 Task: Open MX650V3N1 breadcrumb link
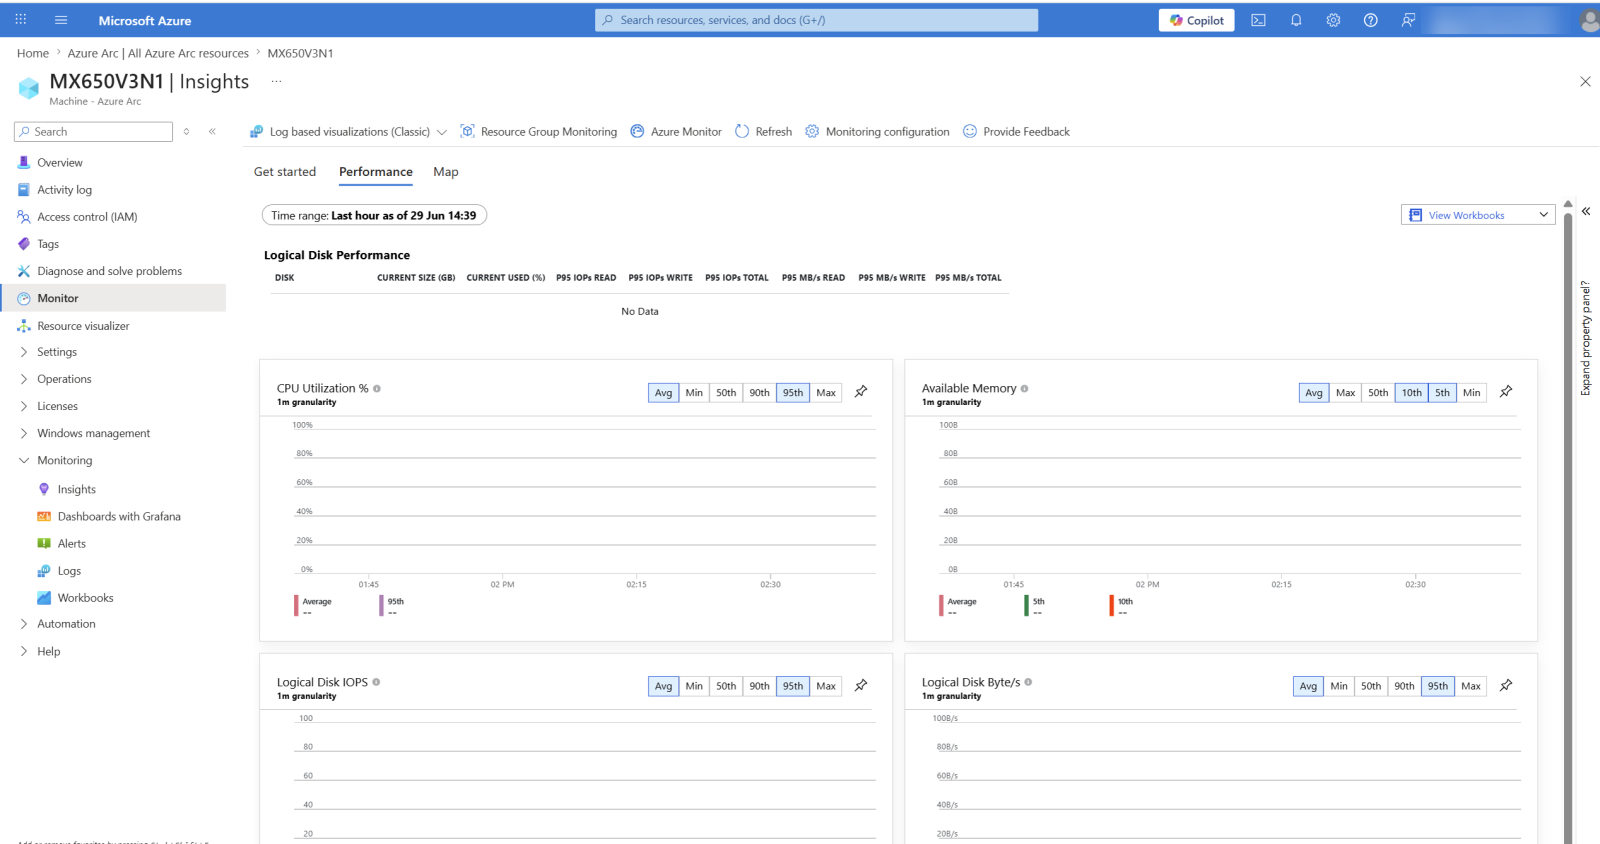click(300, 53)
